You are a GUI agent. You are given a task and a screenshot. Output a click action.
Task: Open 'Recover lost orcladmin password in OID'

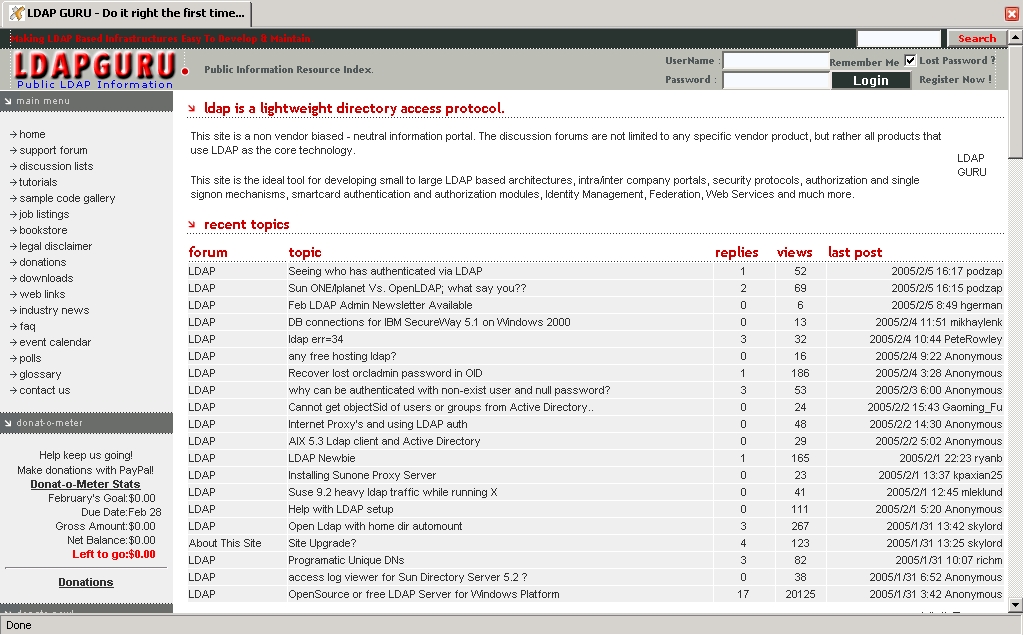pyautogui.click(x=386, y=373)
